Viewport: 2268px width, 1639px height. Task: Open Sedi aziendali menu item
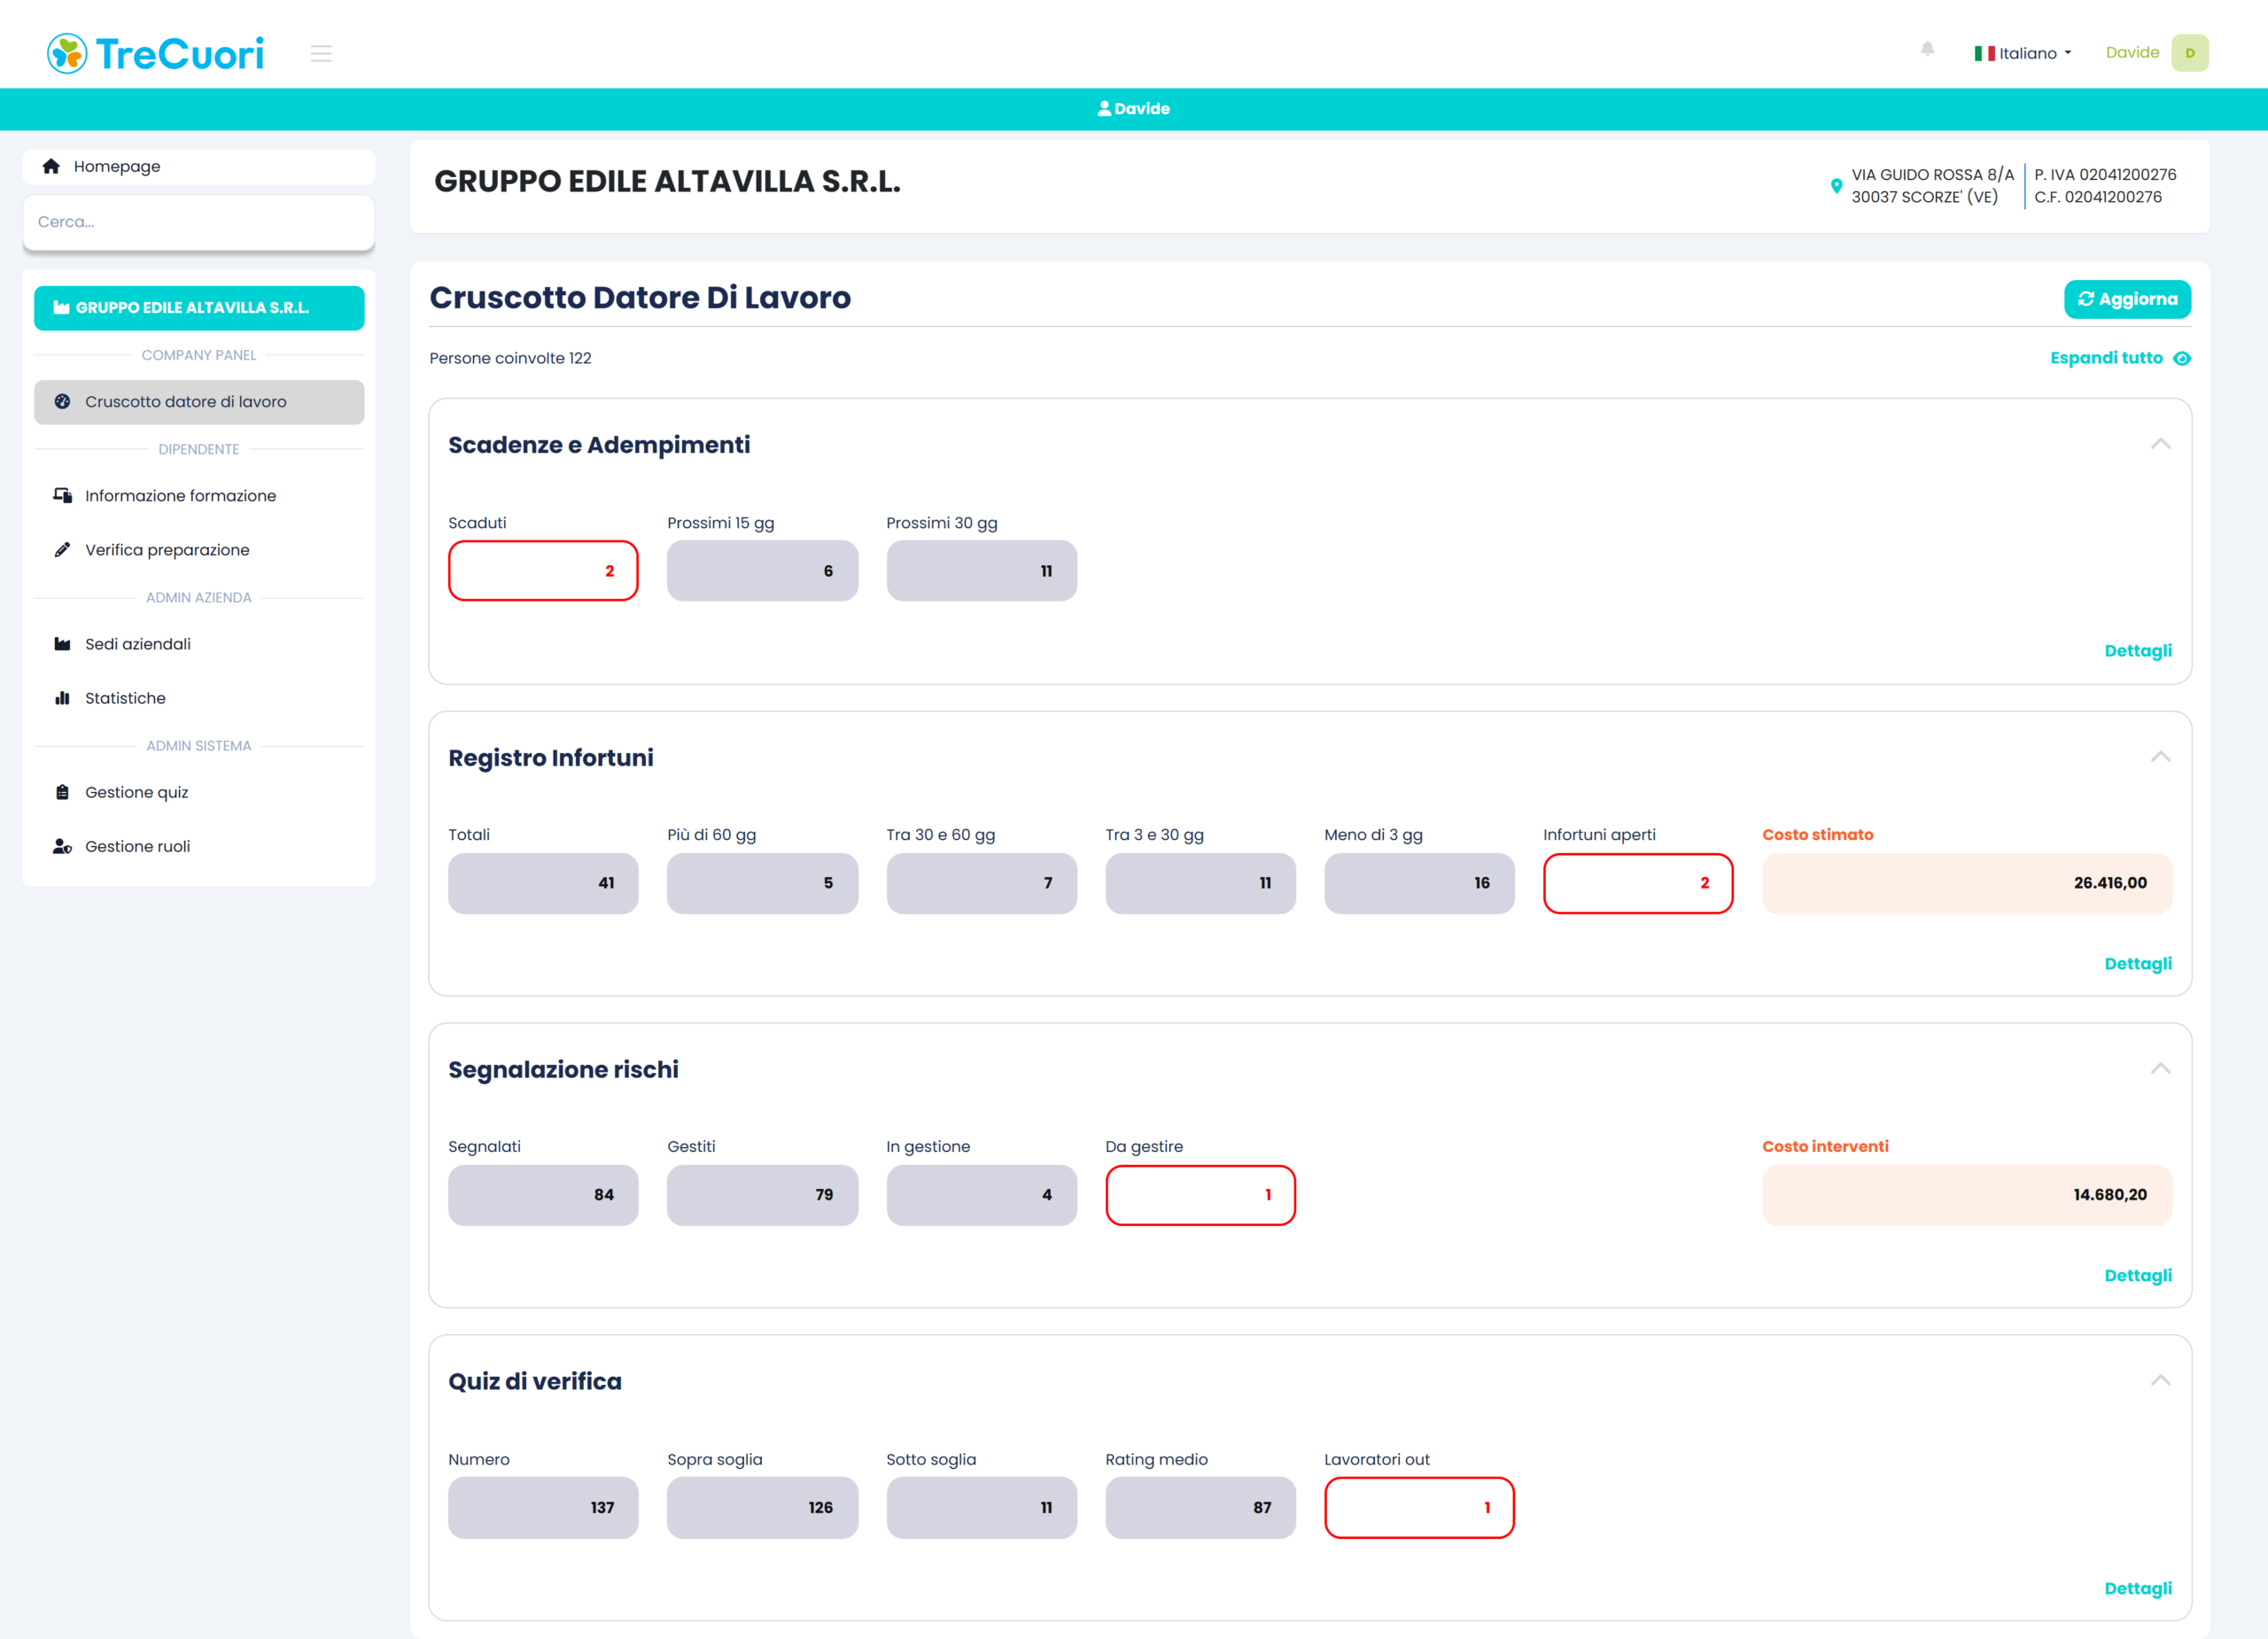click(x=138, y=644)
